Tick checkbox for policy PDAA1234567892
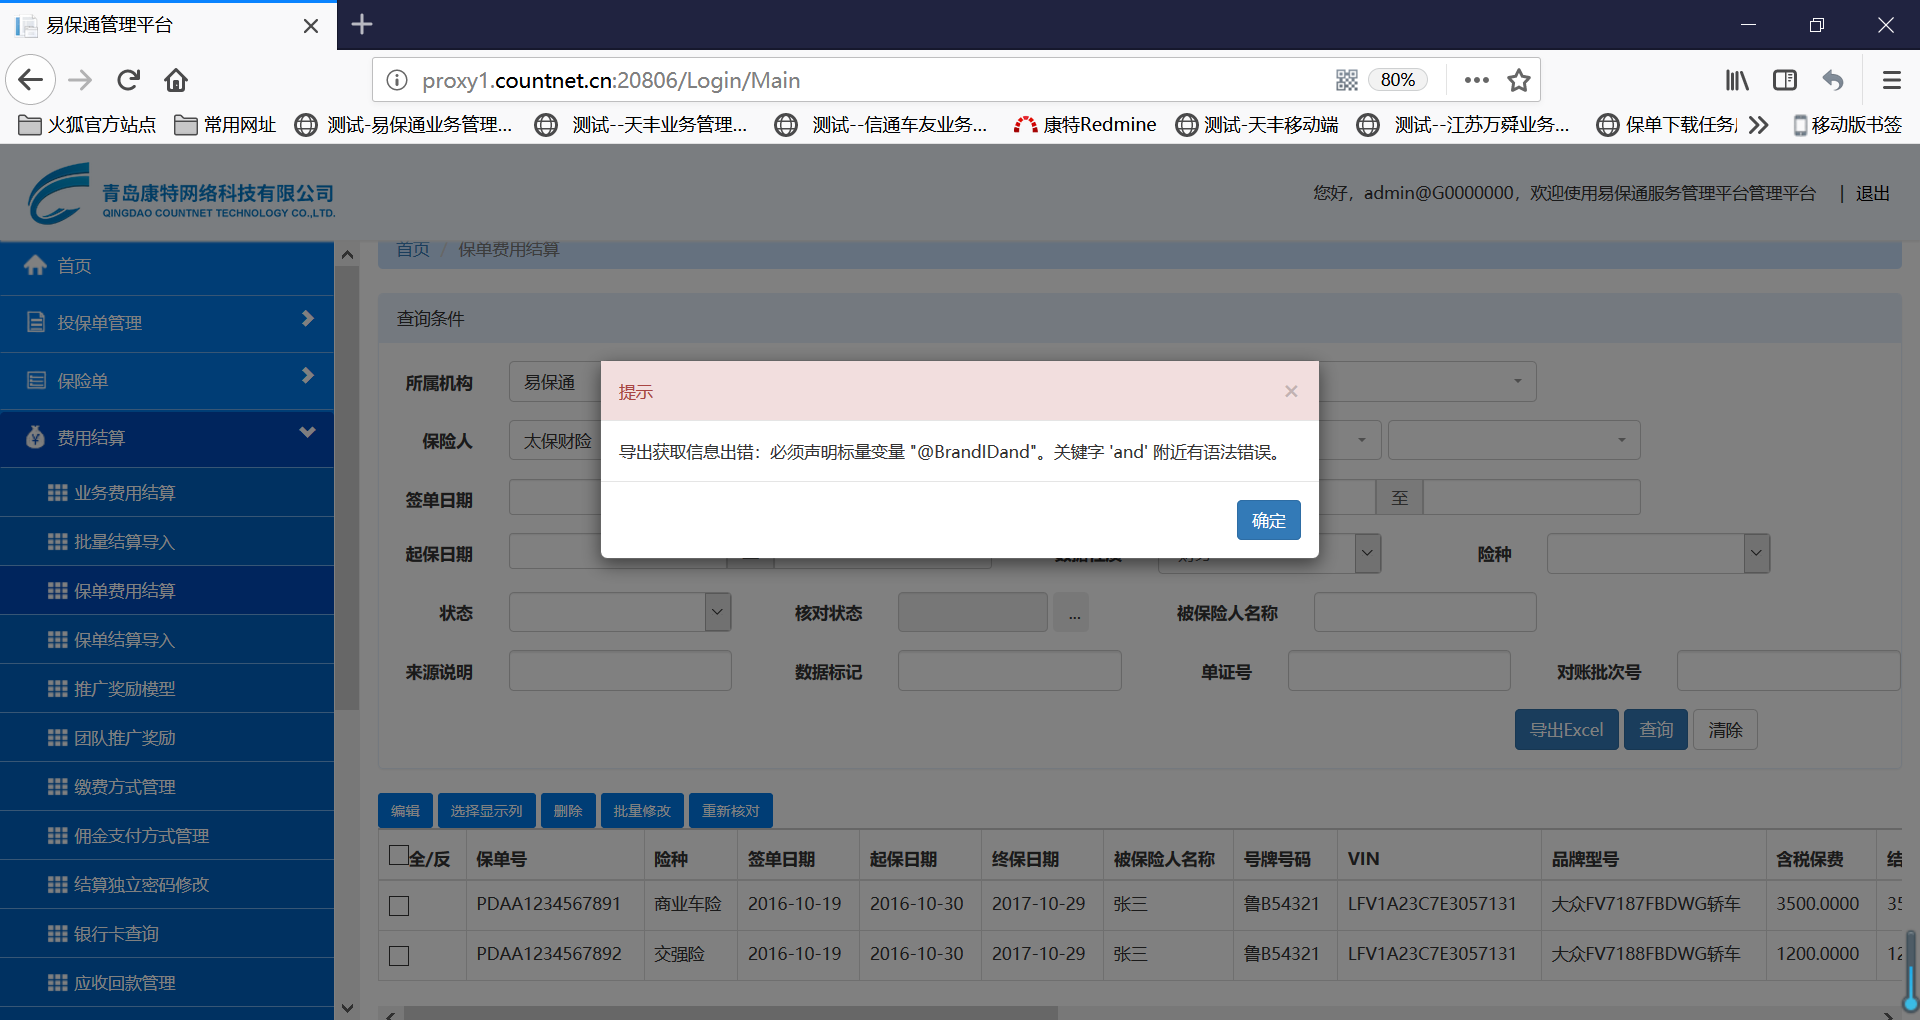The height and width of the screenshot is (1020, 1920). click(399, 956)
